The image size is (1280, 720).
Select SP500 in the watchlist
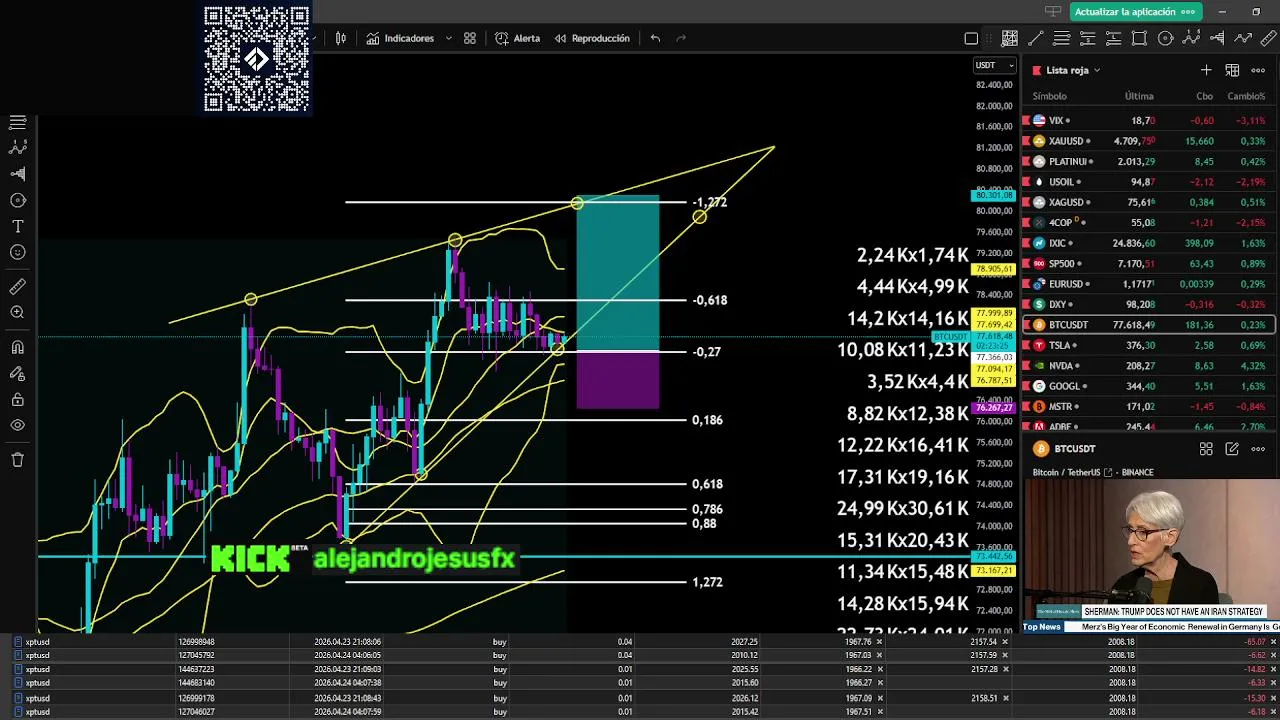pos(1148,264)
